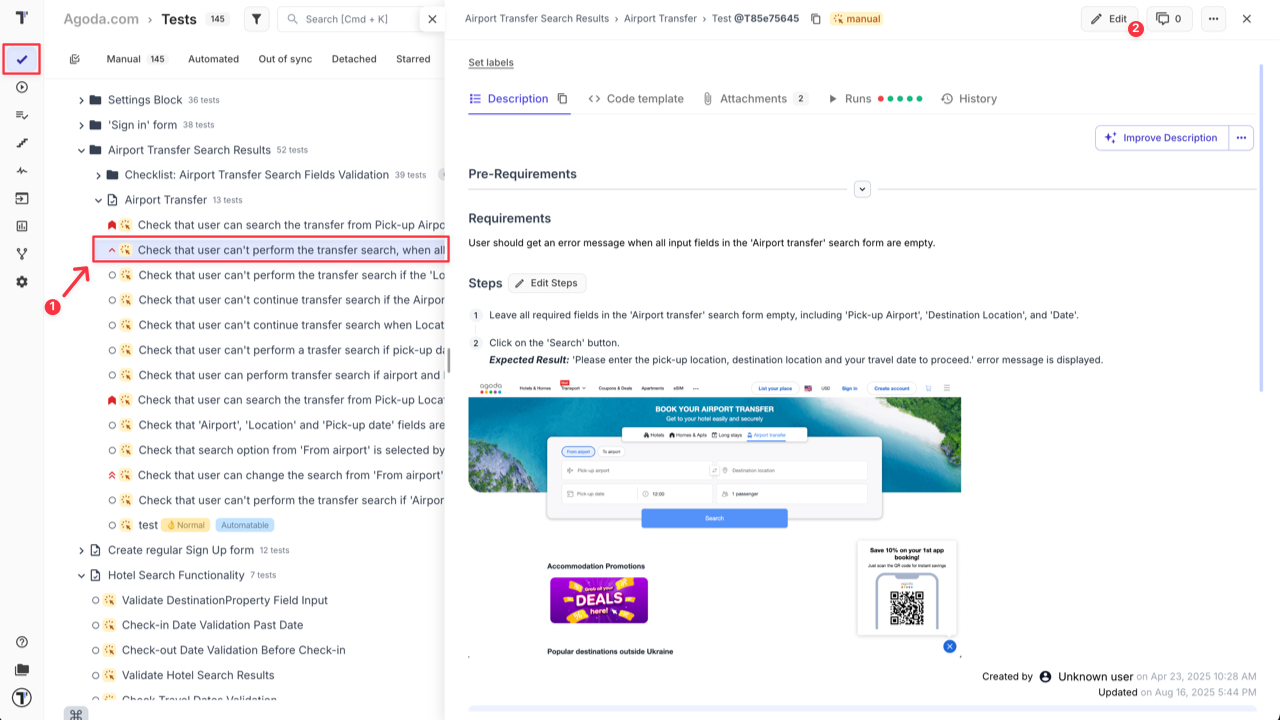Open the three-dot menu near Improve Description
The image size is (1280, 720).
1240,137
